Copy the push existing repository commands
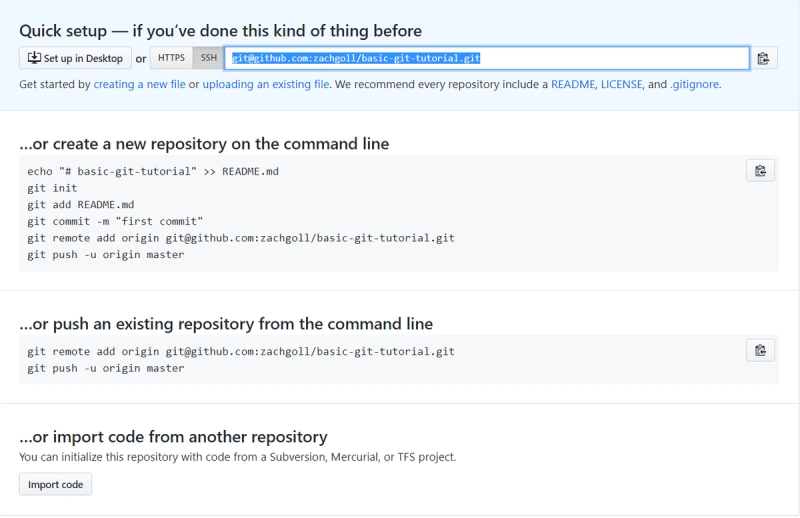The width and height of the screenshot is (800, 518). tap(760, 350)
